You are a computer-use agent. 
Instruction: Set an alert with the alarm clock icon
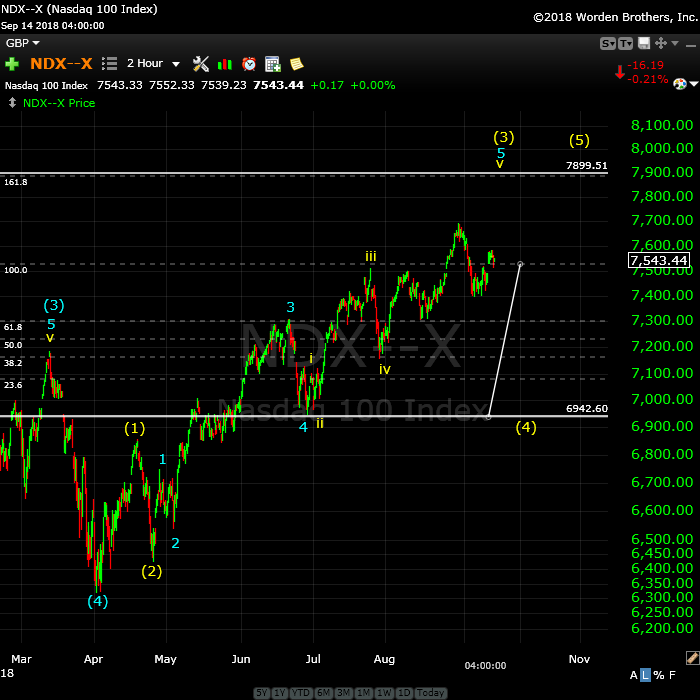click(x=249, y=64)
